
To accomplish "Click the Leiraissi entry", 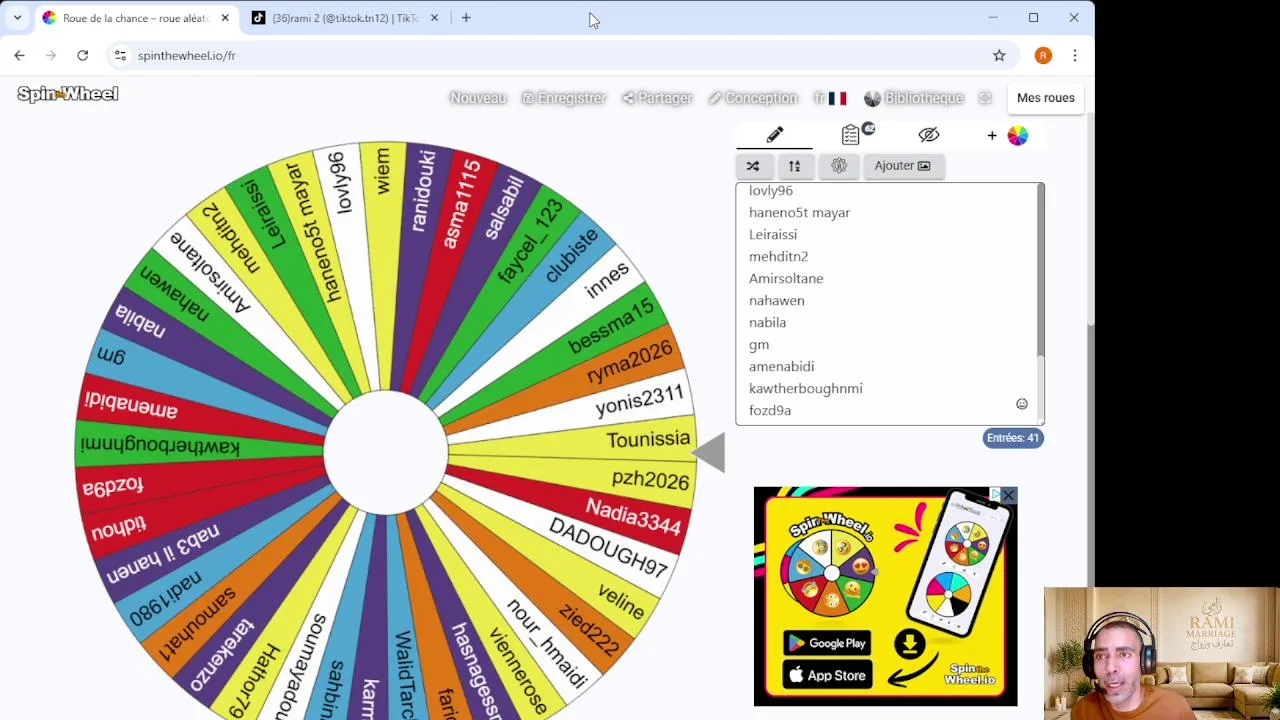I will click(773, 234).
